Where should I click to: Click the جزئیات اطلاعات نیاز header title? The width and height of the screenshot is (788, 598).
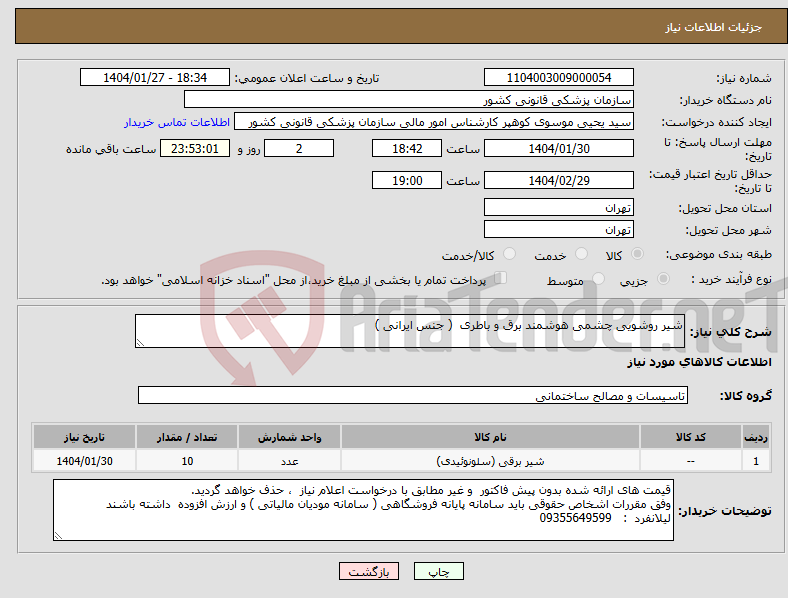[x=714, y=27]
